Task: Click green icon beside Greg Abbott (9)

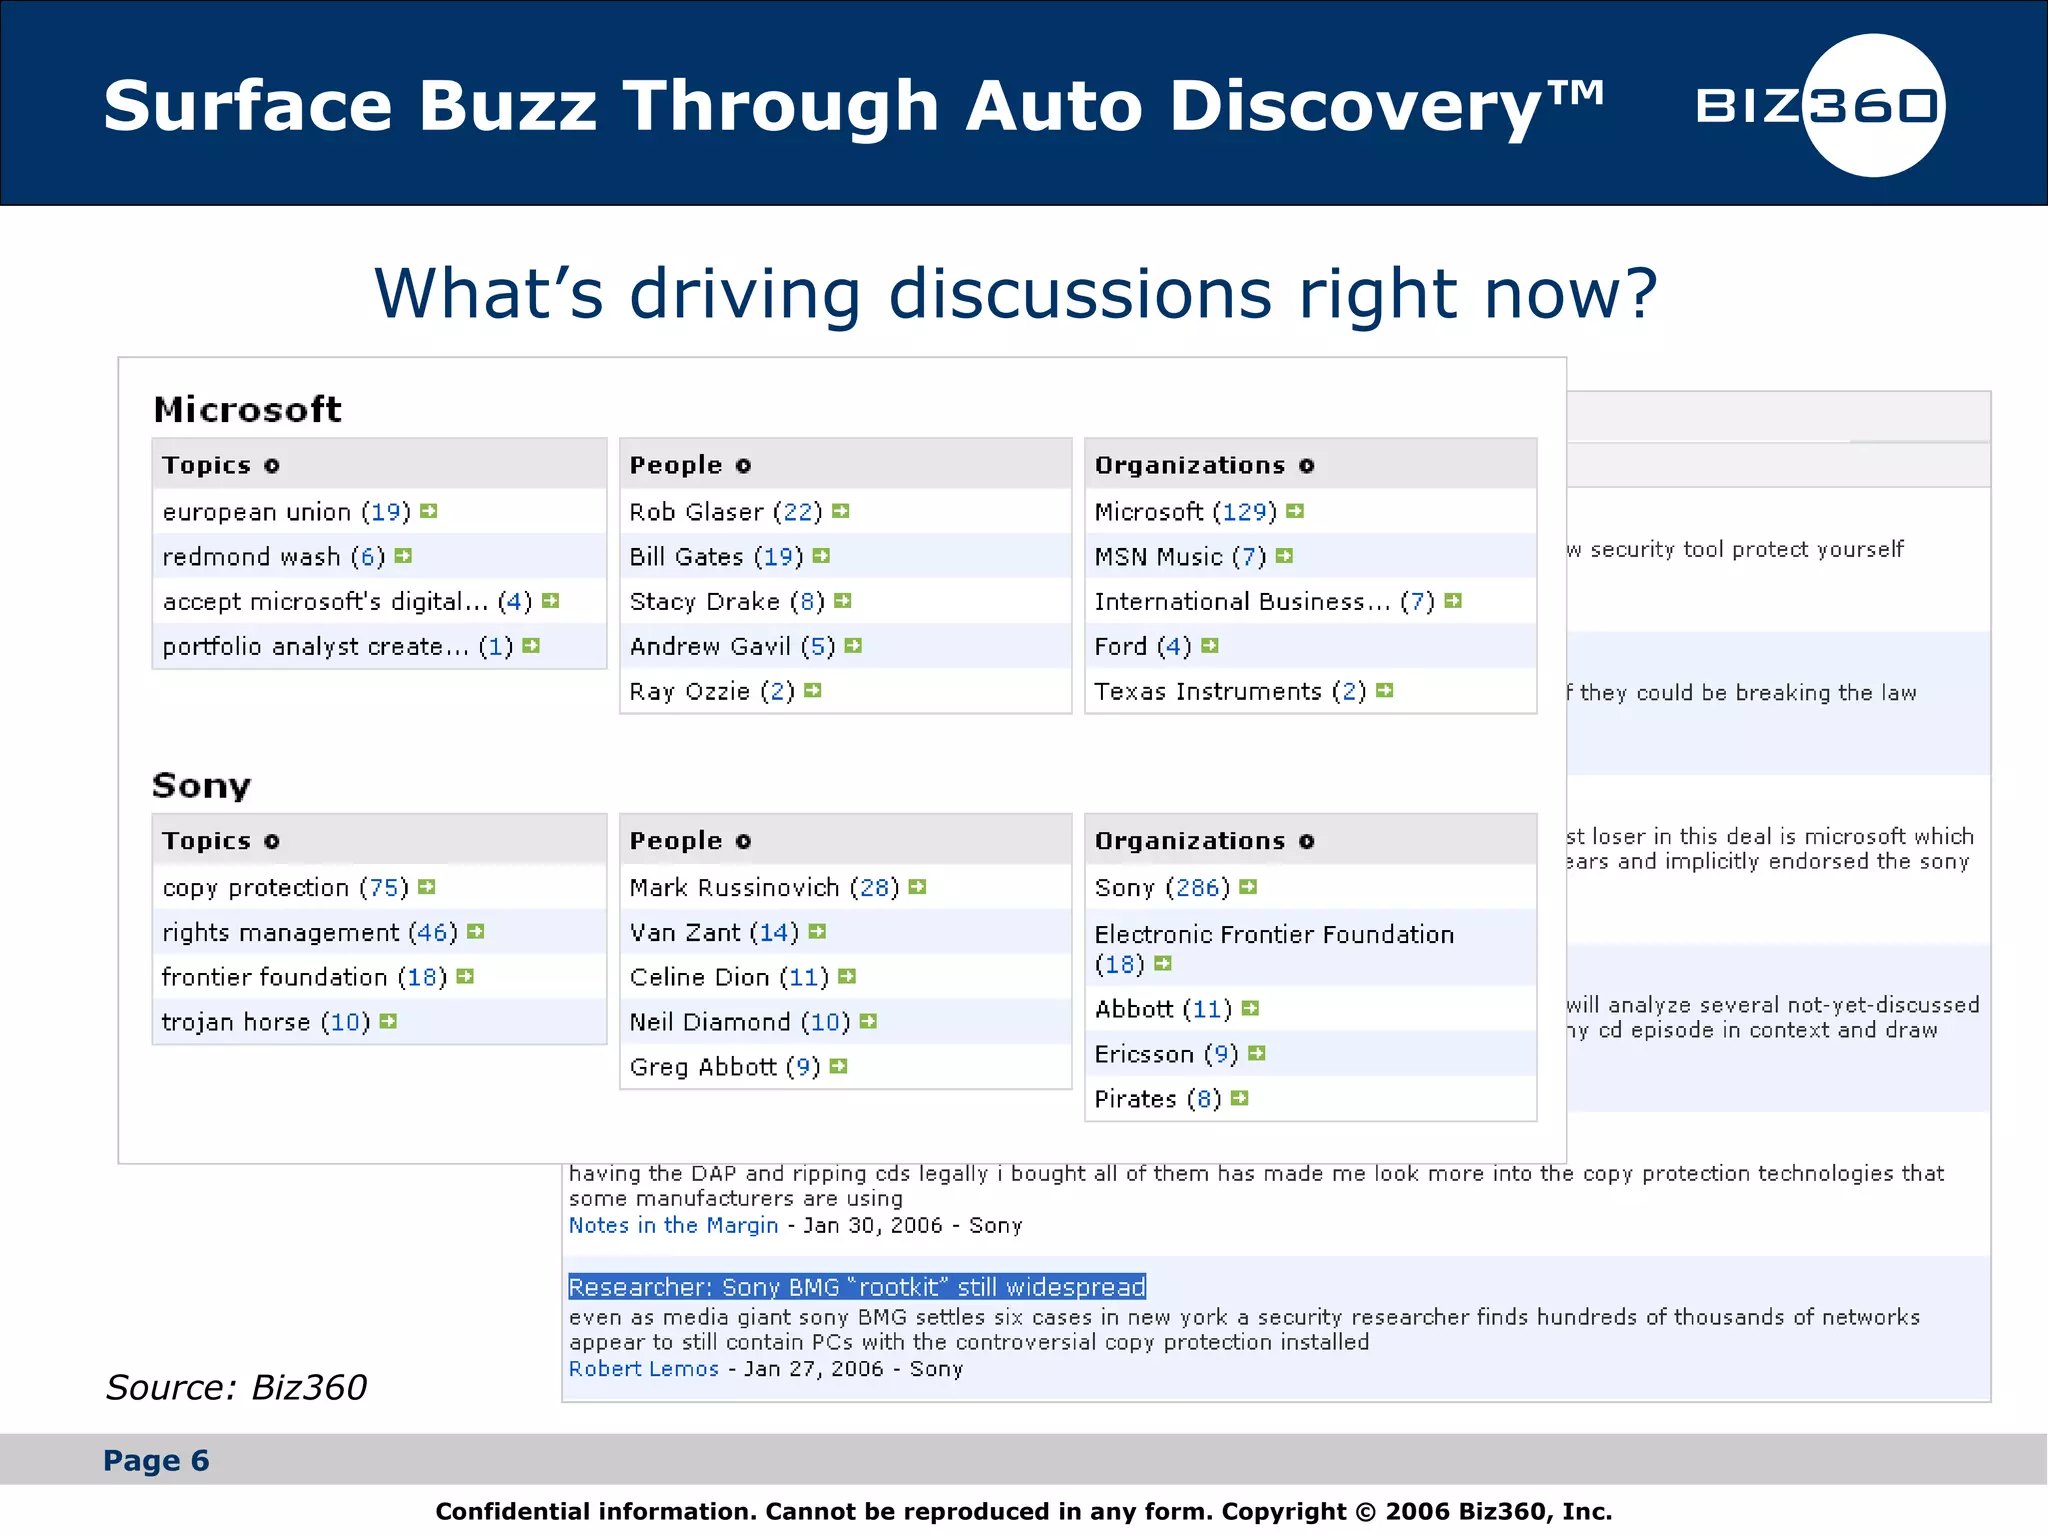Action: click(839, 1067)
